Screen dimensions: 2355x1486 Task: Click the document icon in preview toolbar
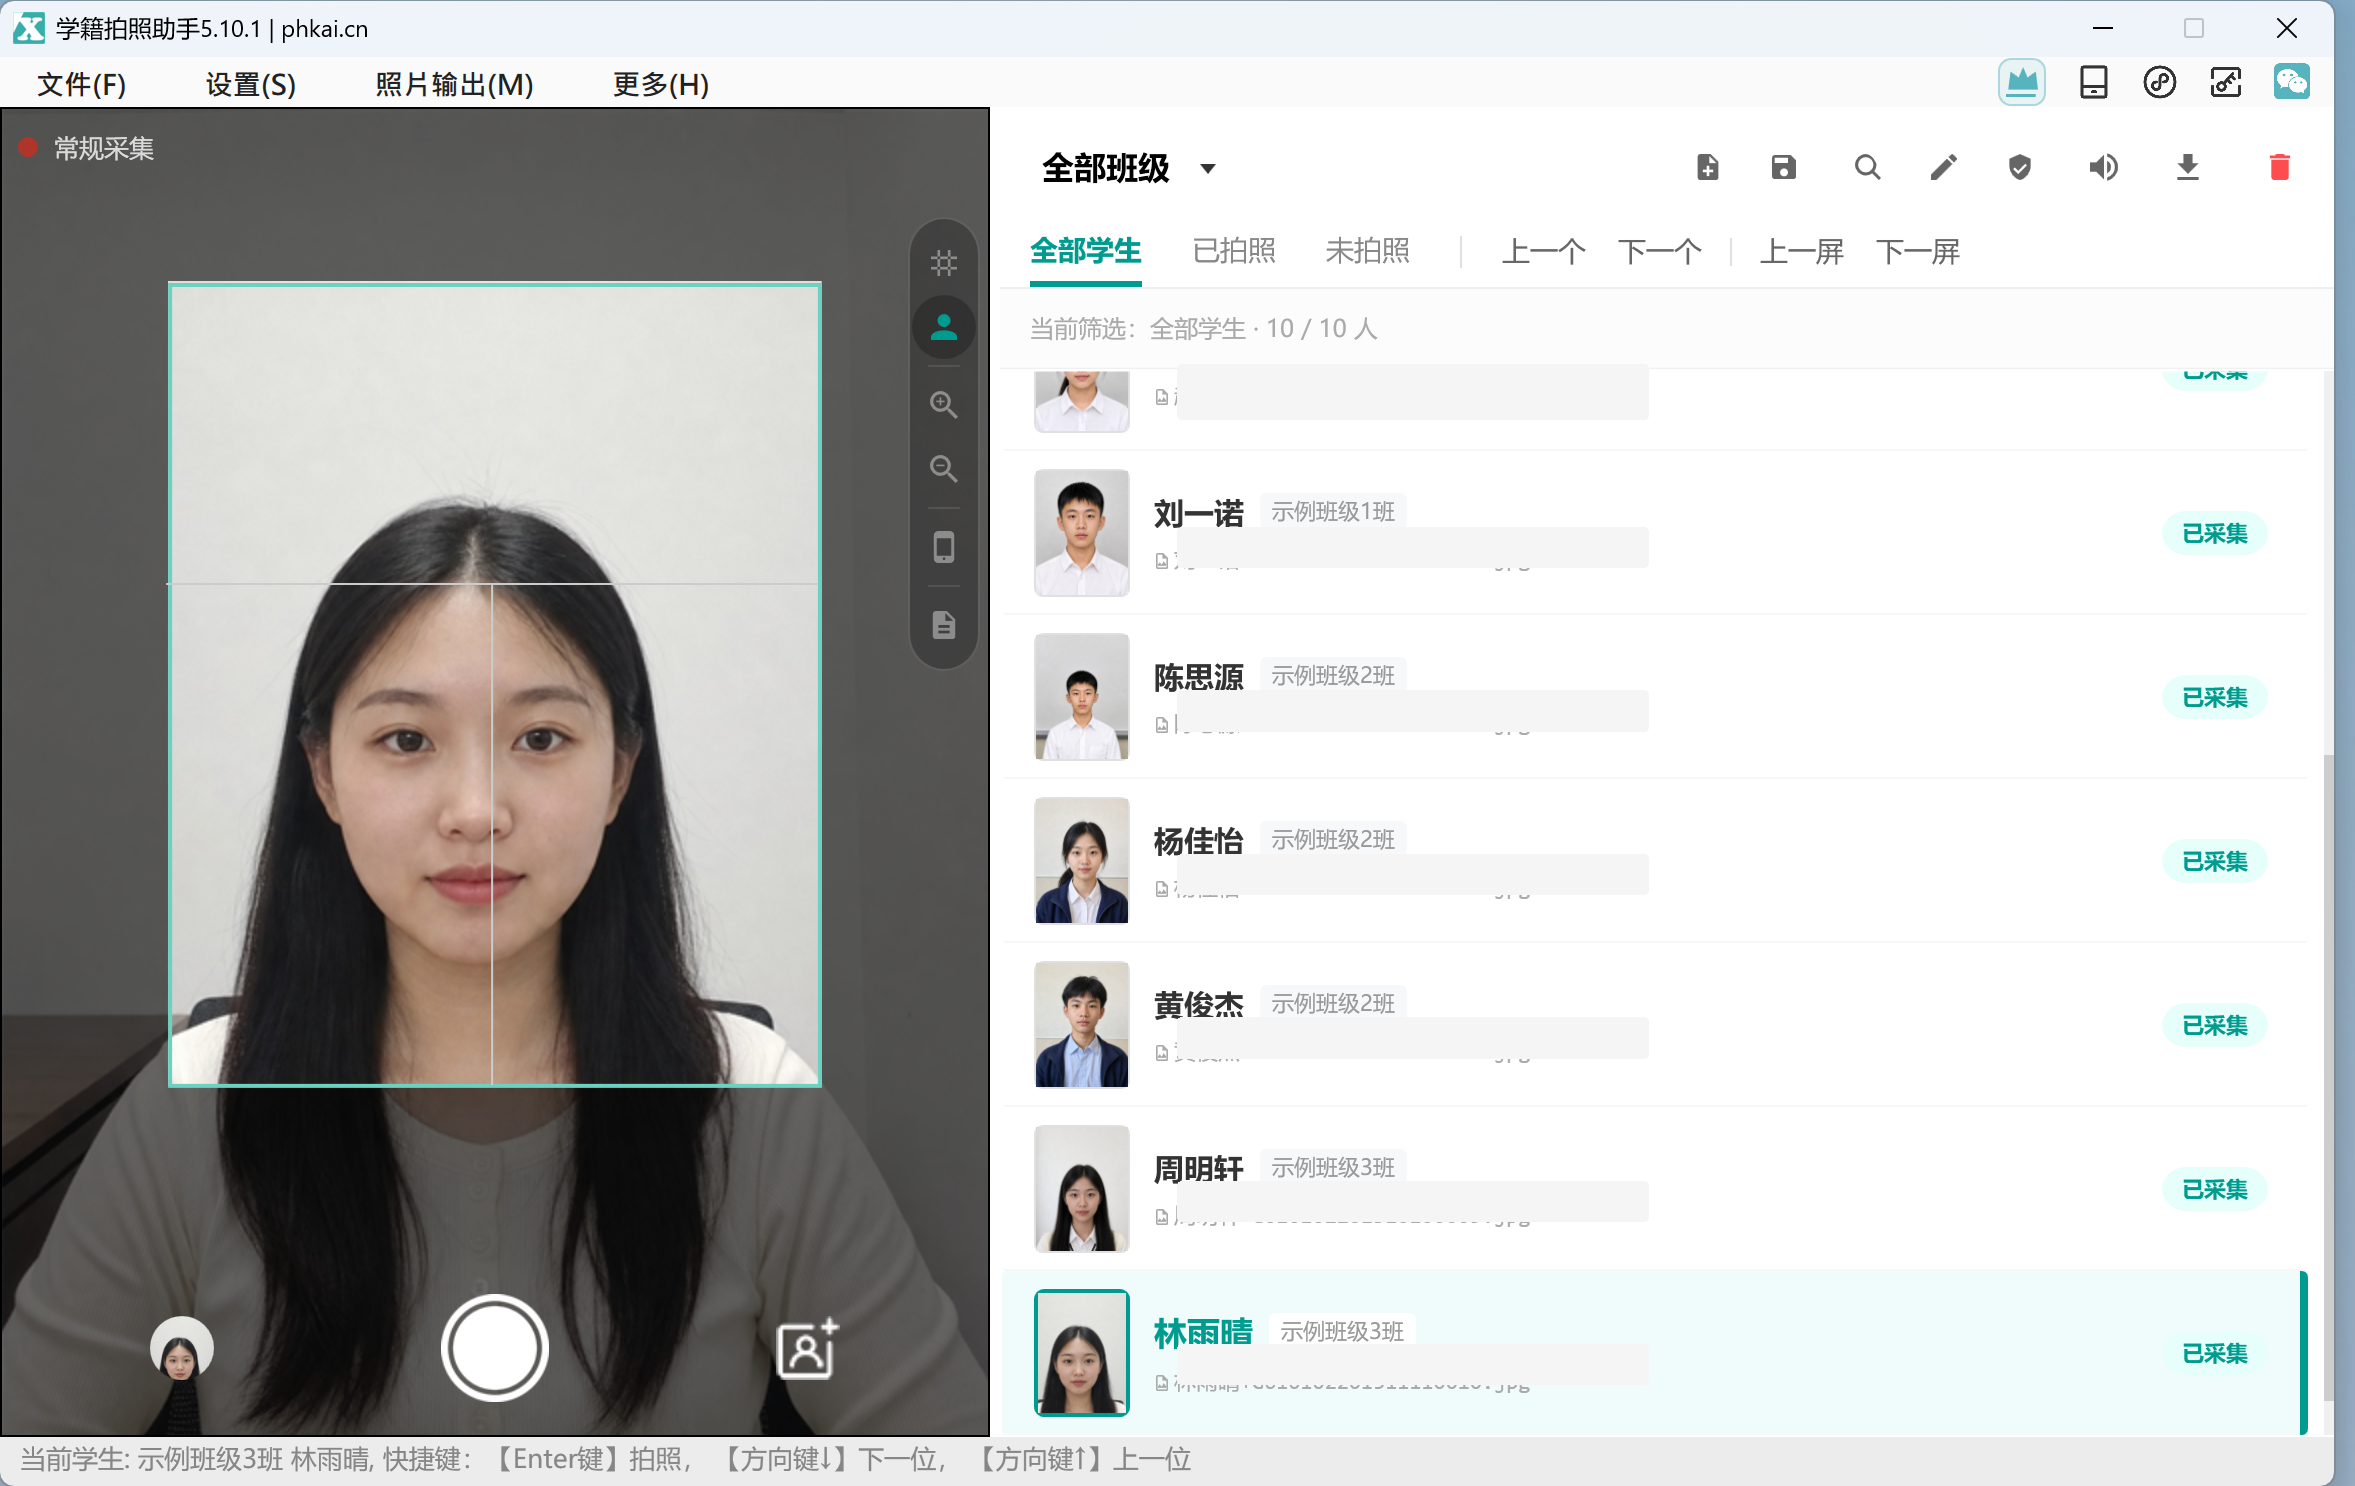click(x=943, y=625)
